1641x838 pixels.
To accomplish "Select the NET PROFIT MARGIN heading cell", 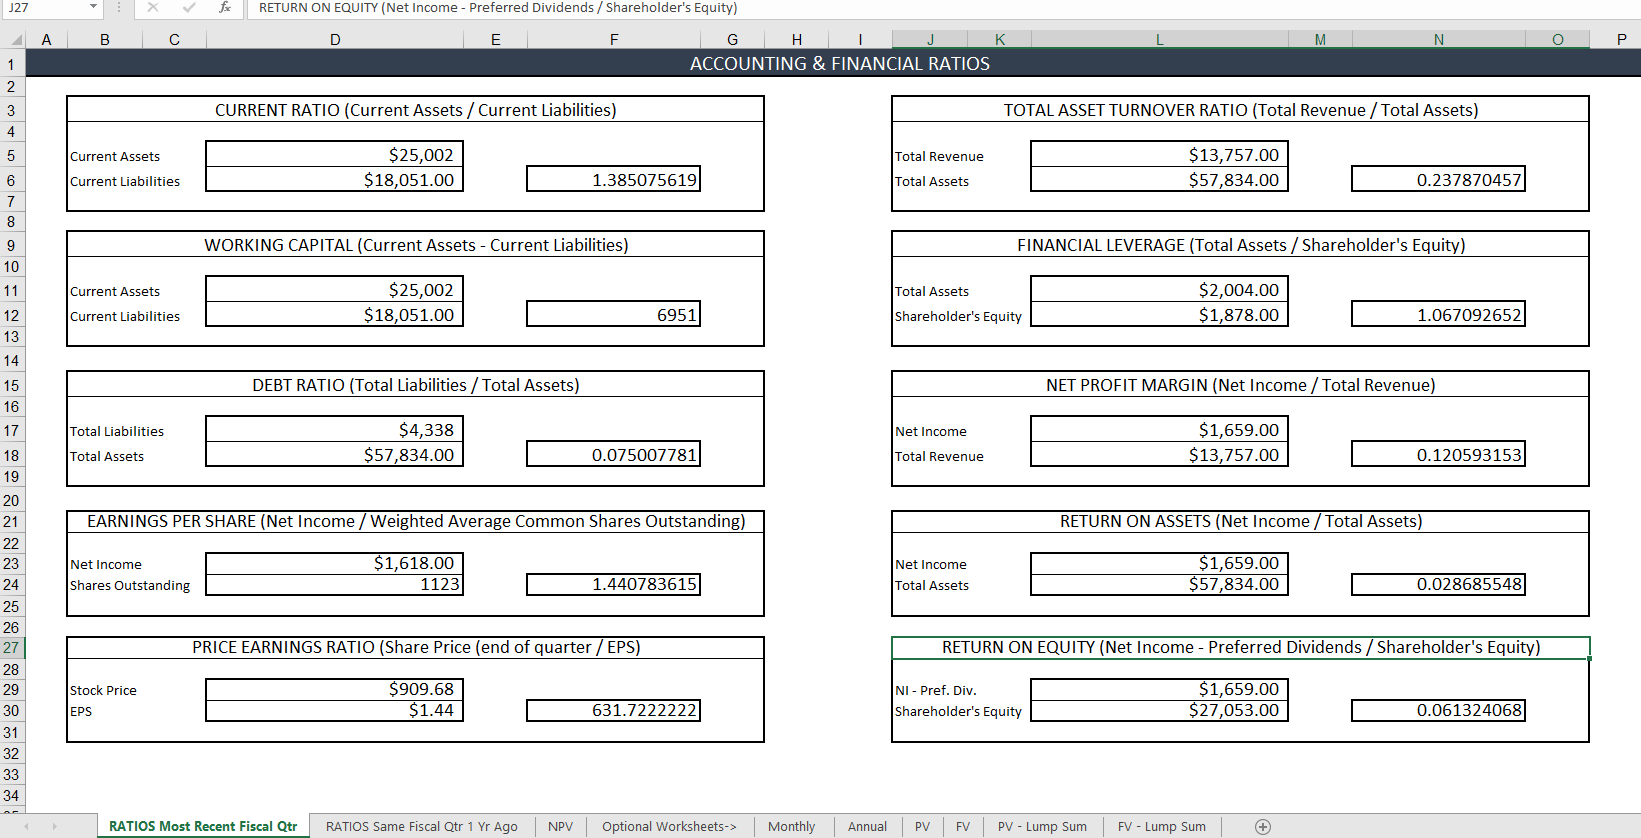I will tap(1240, 385).
